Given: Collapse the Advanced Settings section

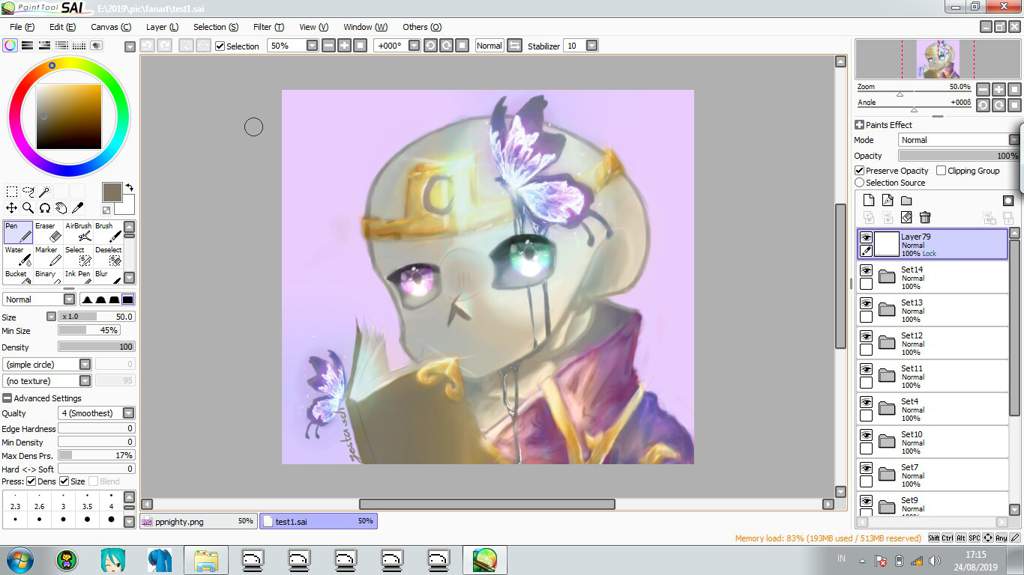Looking at the screenshot, I should point(7,398).
